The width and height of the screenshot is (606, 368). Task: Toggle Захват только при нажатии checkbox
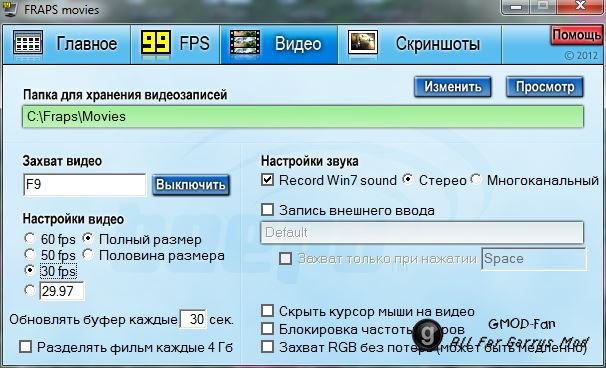pos(286,258)
